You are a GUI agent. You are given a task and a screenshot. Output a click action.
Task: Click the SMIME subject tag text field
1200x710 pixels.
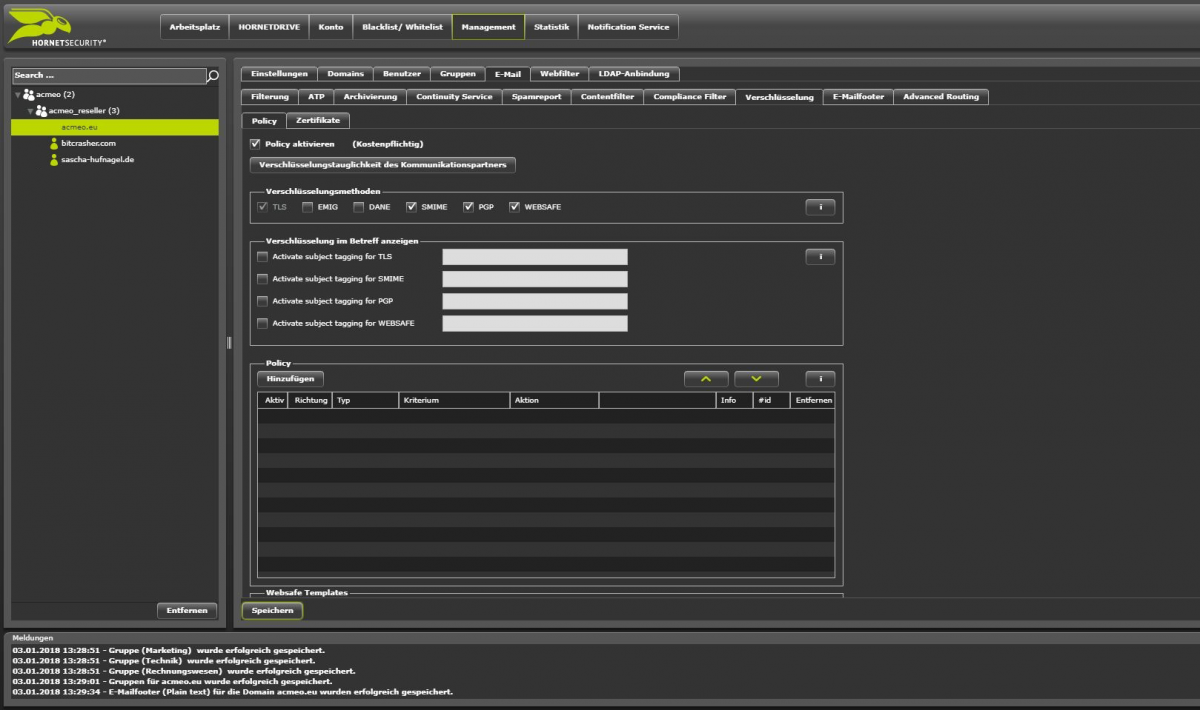tap(535, 279)
